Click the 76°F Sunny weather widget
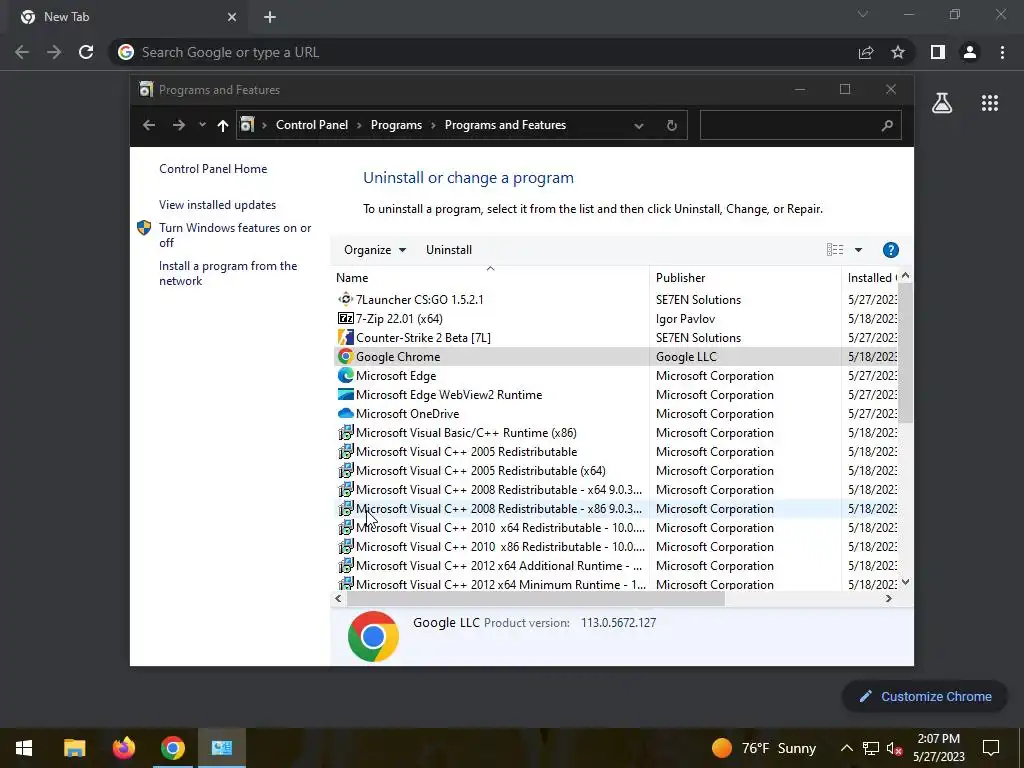 click(763, 748)
